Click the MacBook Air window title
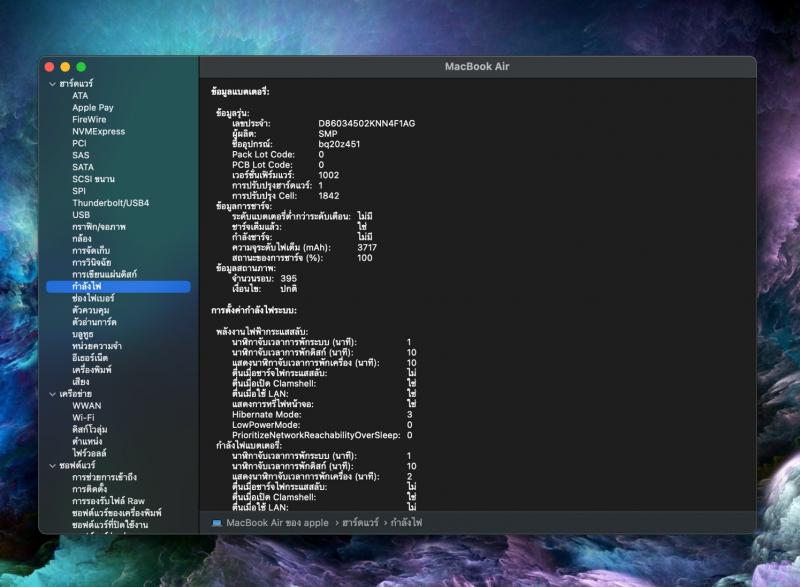 click(x=477, y=66)
